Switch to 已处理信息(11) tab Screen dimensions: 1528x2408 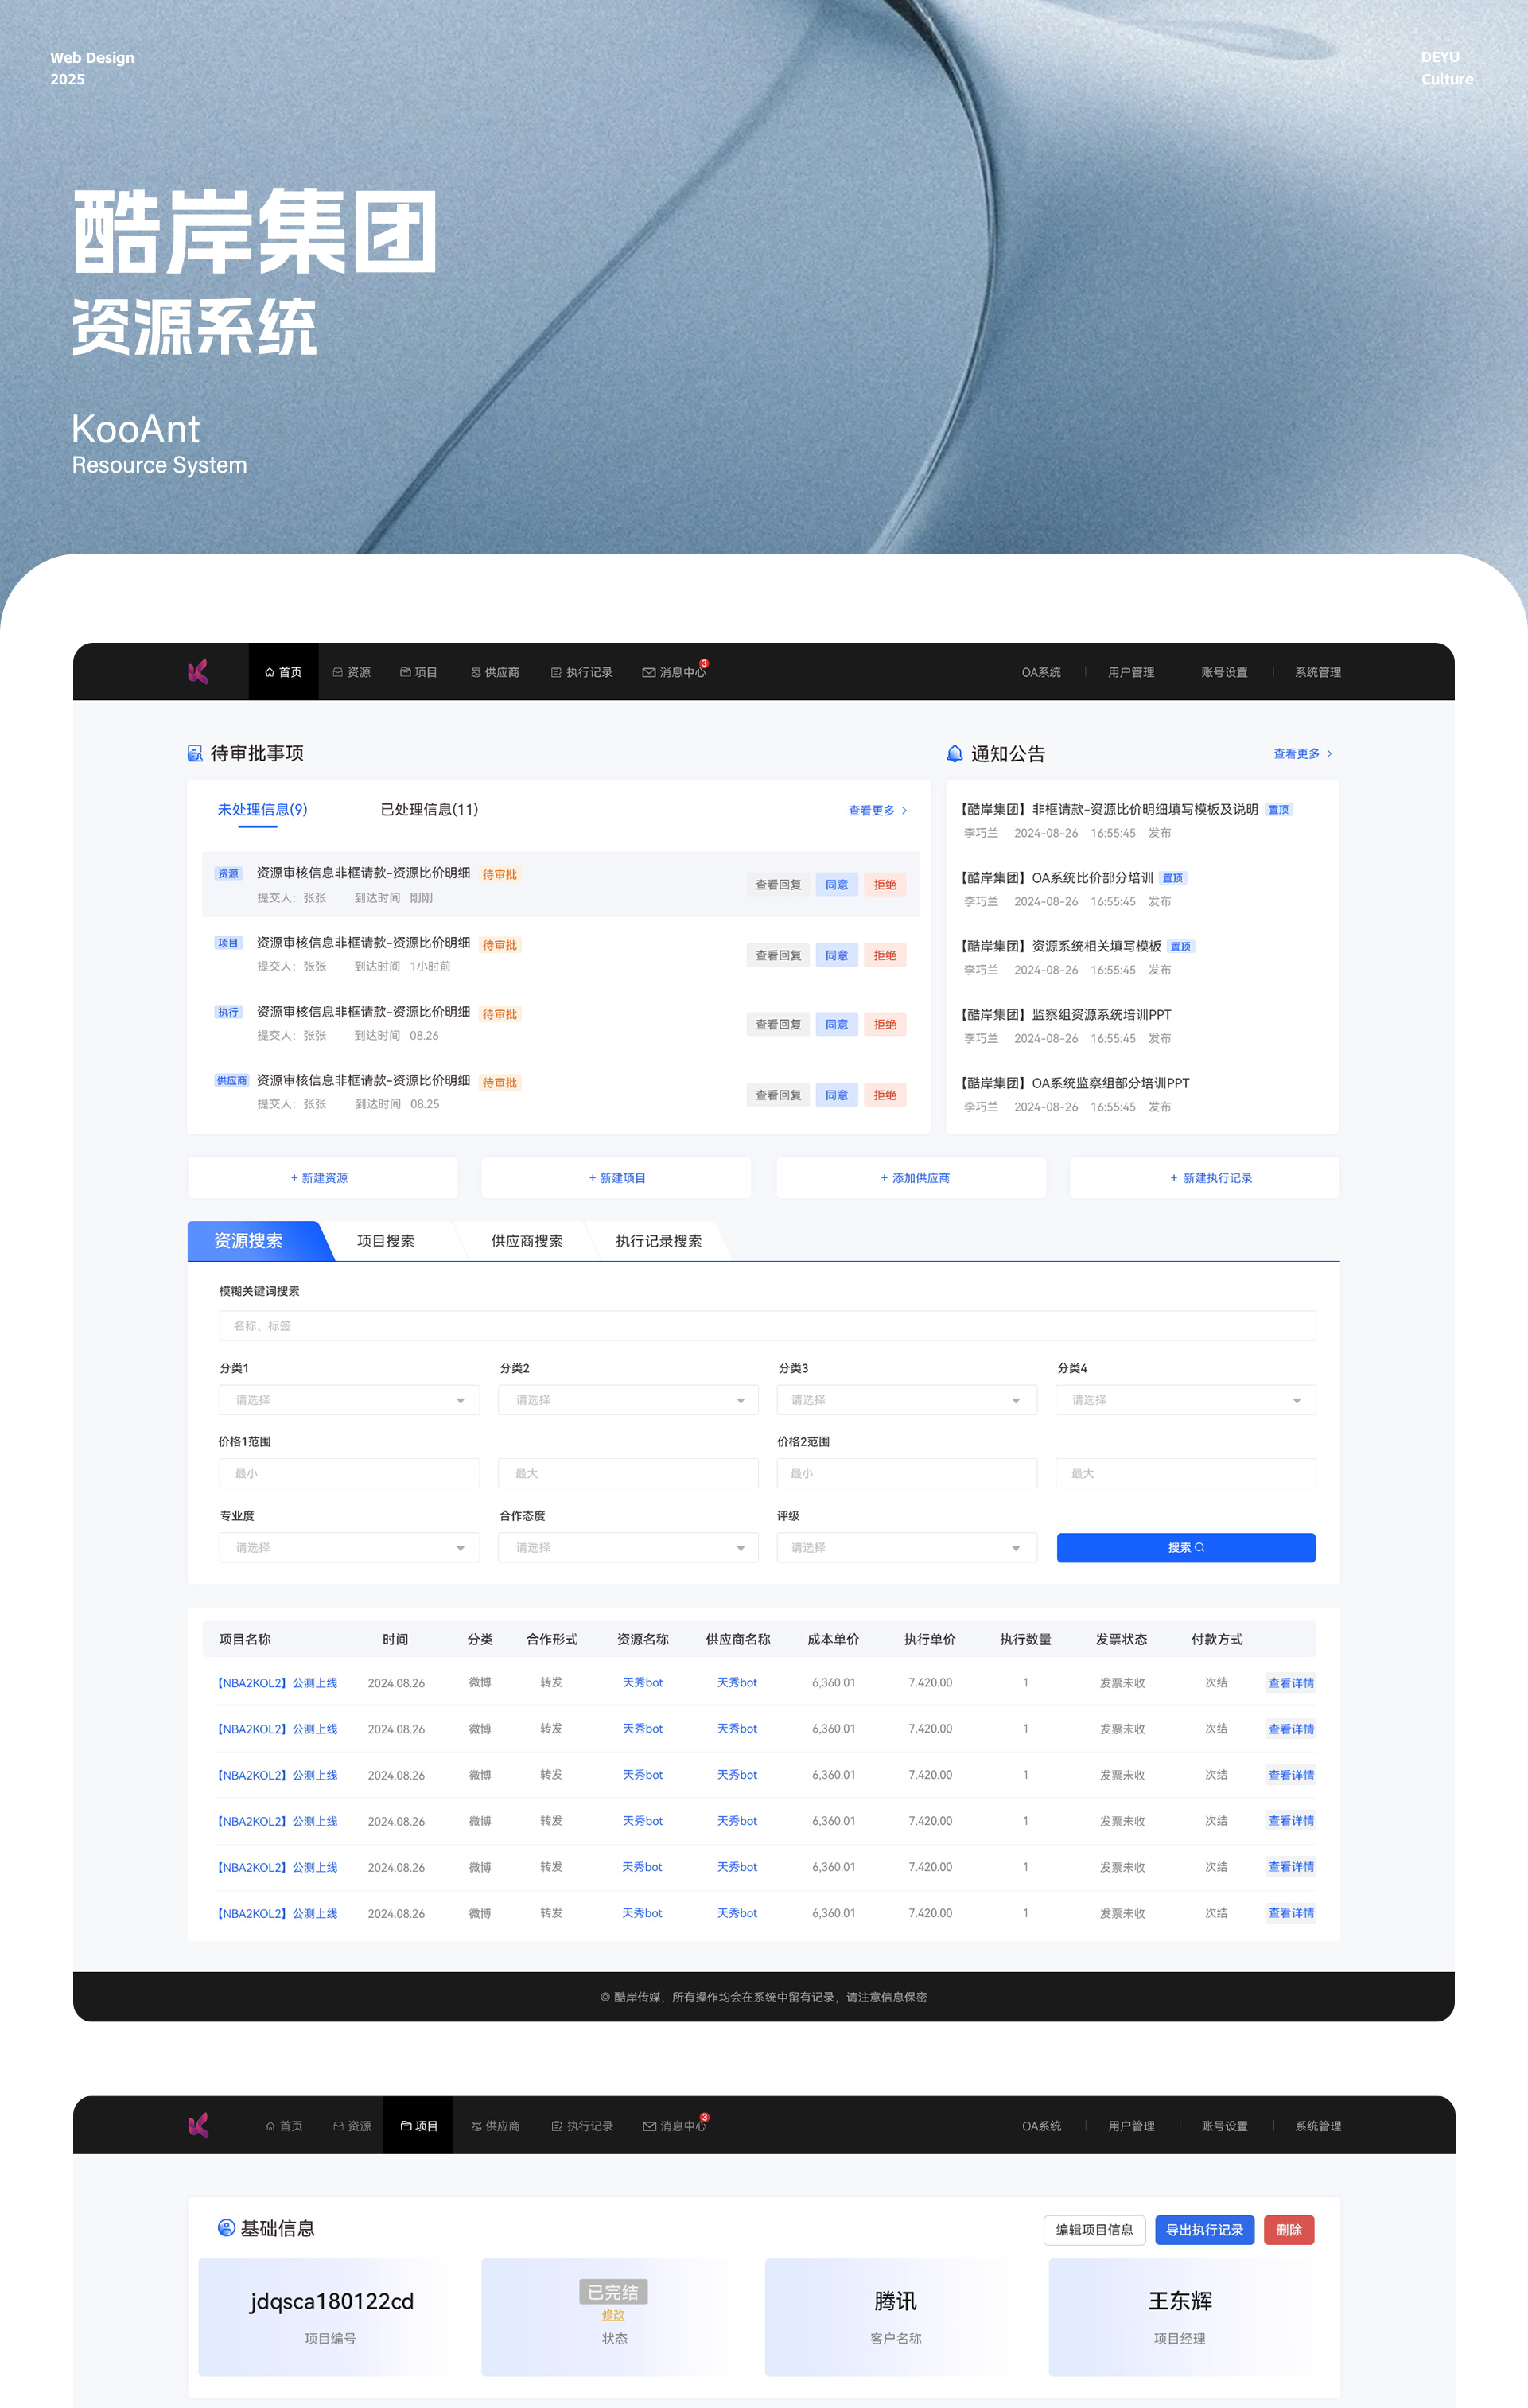coord(429,810)
